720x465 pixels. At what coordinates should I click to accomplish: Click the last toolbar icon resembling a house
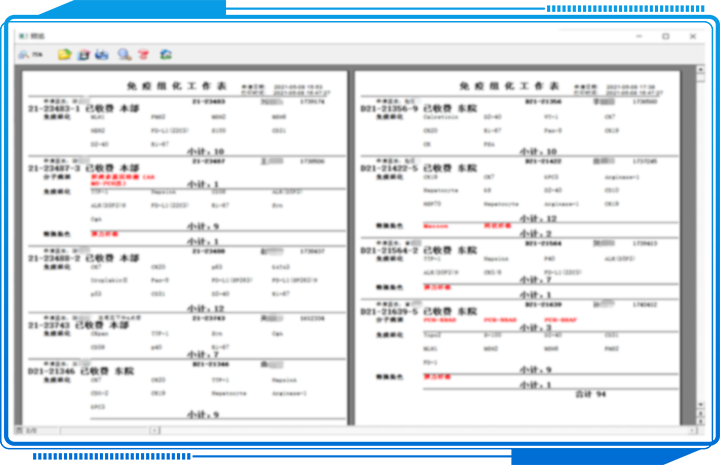pos(165,54)
